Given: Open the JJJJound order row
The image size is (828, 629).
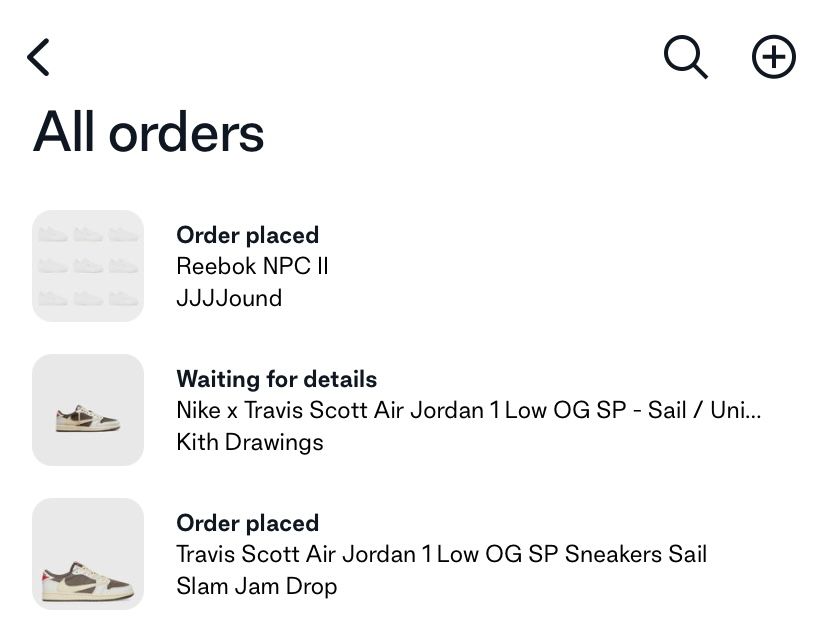Looking at the screenshot, I should [x=414, y=266].
